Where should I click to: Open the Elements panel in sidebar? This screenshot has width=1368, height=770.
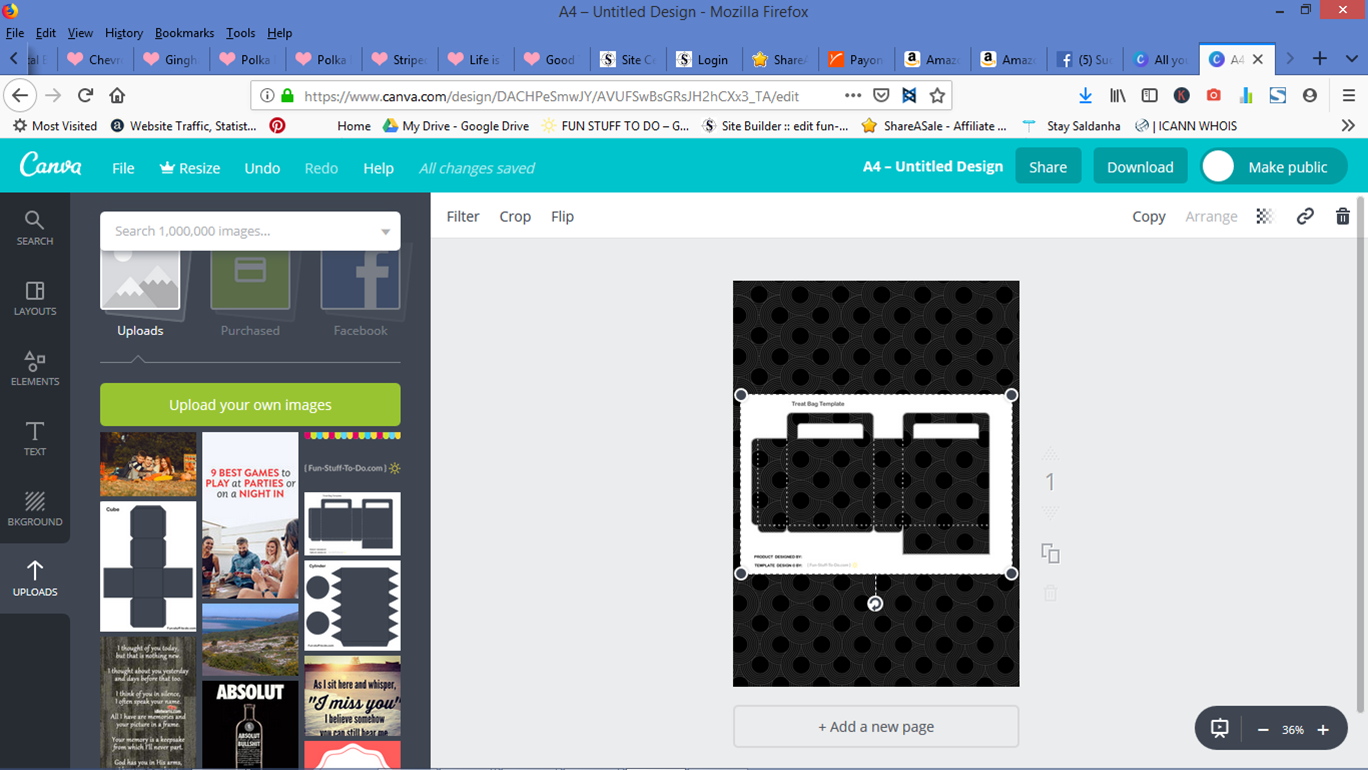(34, 370)
